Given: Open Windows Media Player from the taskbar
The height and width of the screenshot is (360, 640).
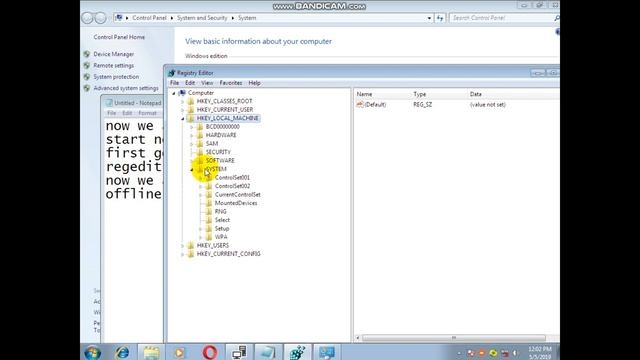Looking at the screenshot, I should coord(180,352).
